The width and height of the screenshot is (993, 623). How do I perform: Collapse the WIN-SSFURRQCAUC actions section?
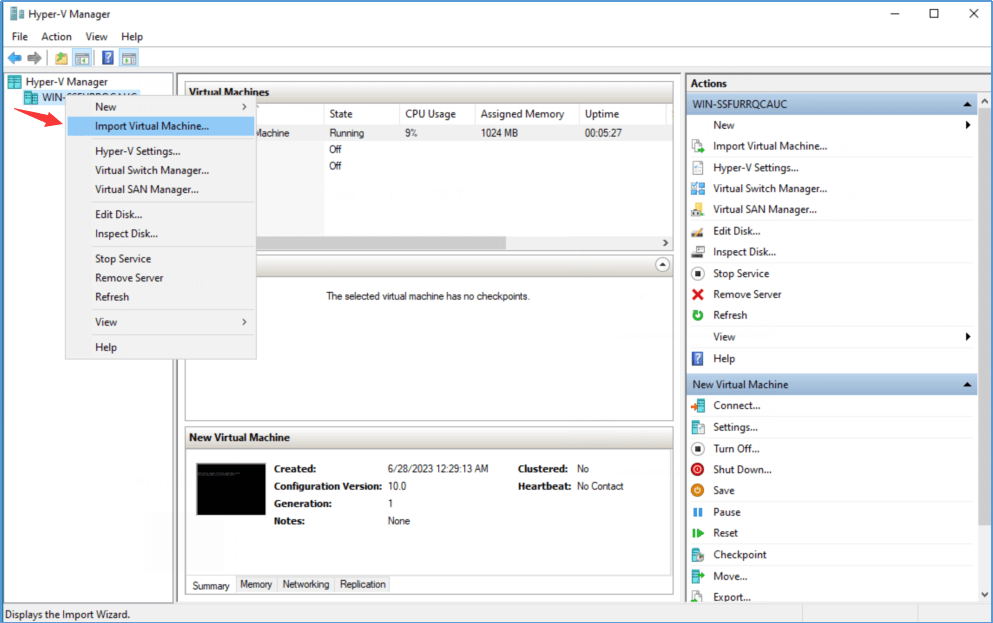coord(967,104)
